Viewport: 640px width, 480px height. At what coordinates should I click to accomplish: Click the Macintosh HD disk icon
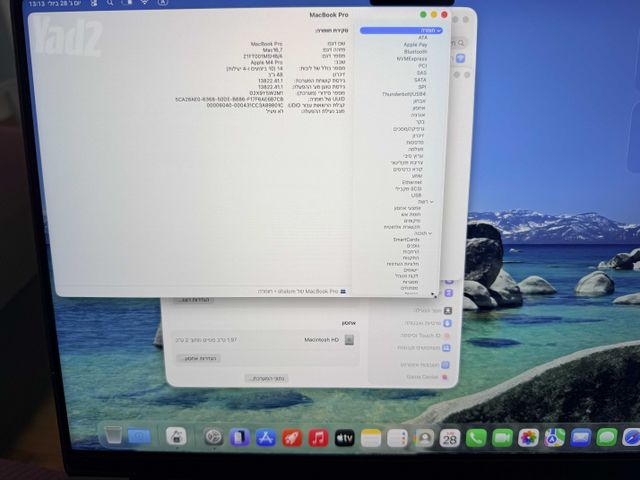(x=349, y=340)
